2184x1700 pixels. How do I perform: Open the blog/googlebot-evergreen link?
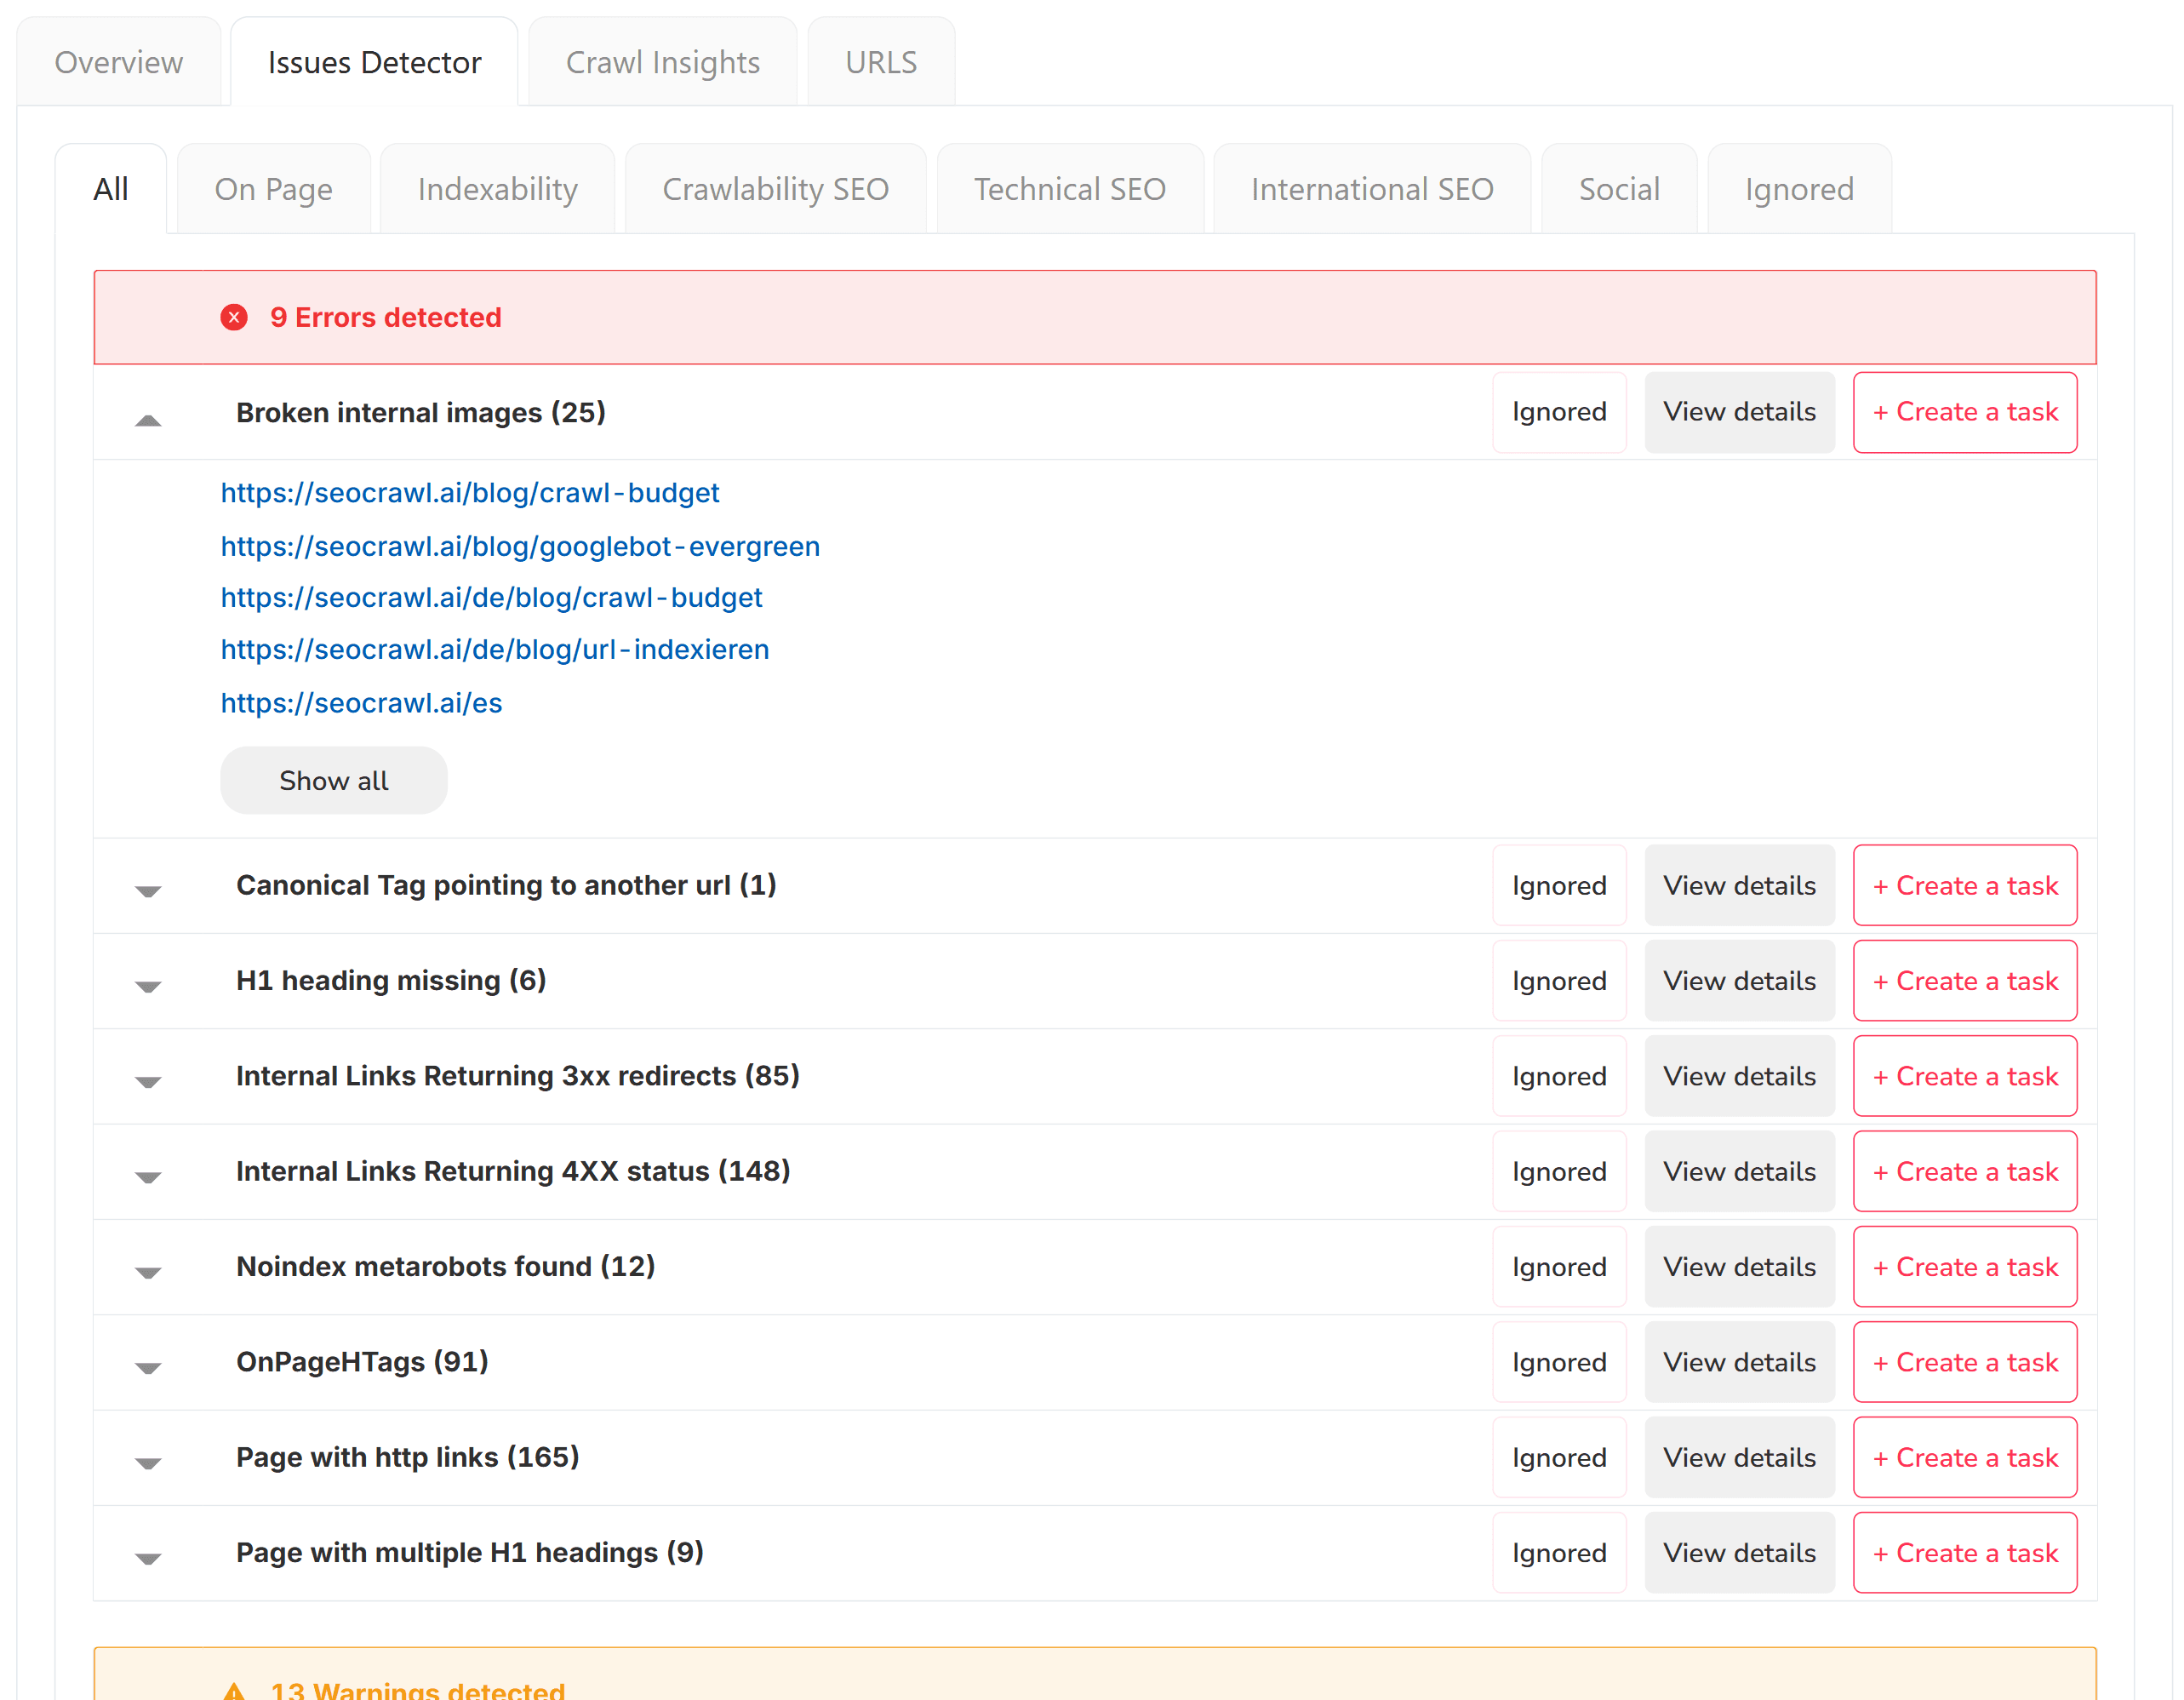[x=520, y=546]
